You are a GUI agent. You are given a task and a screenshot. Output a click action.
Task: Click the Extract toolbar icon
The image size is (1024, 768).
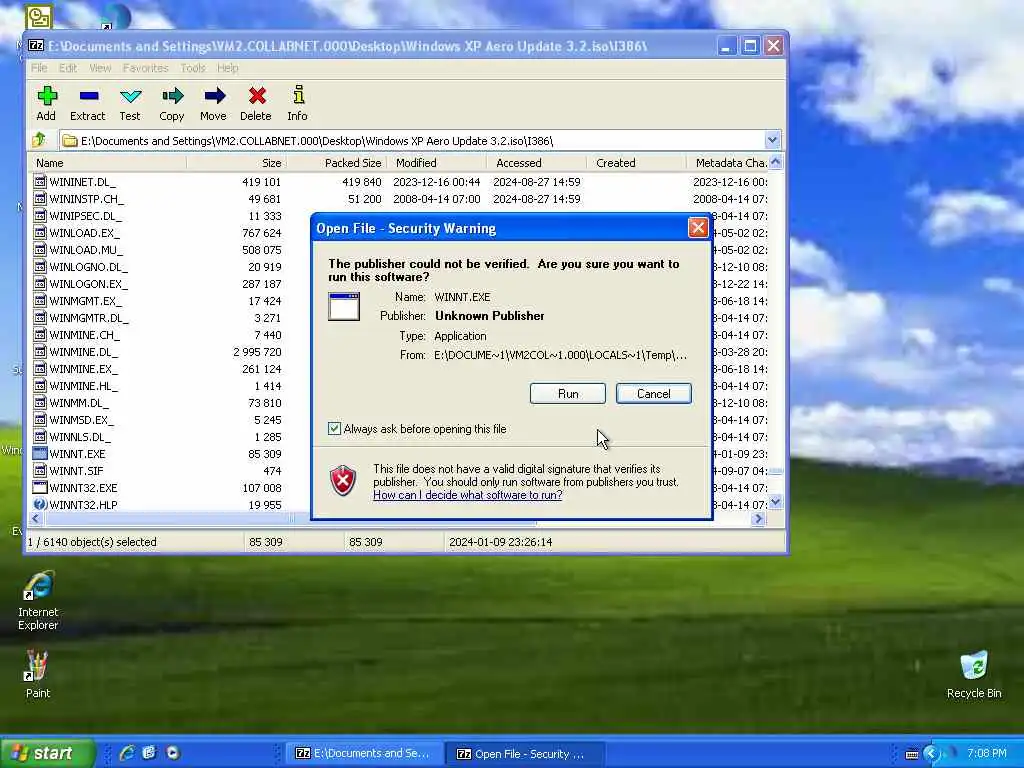point(88,97)
